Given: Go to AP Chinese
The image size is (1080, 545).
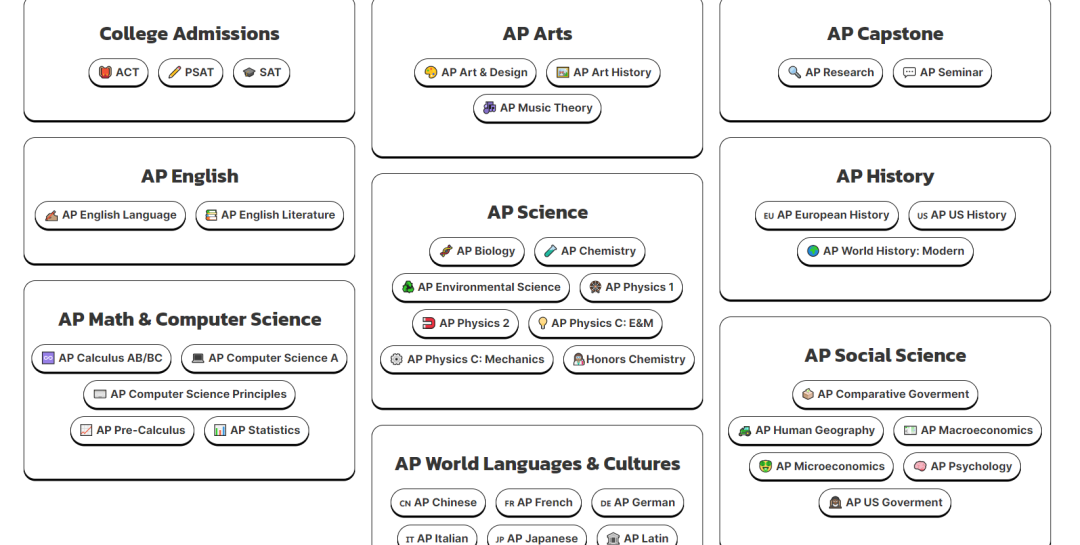Looking at the screenshot, I should coord(438,503).
